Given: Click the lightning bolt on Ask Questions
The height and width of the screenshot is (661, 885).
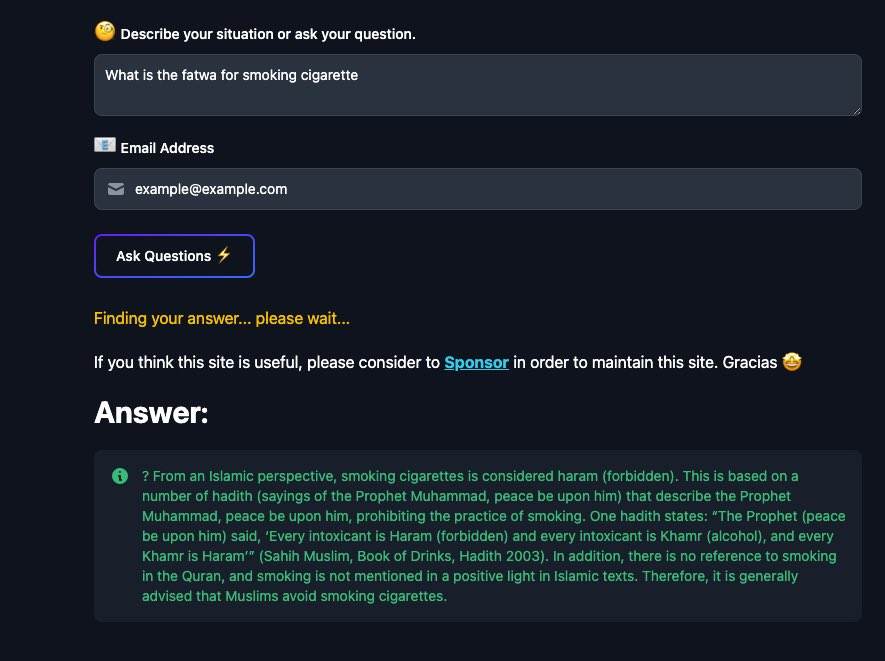Looking at the screenshot, I should (x=224, y=255).
